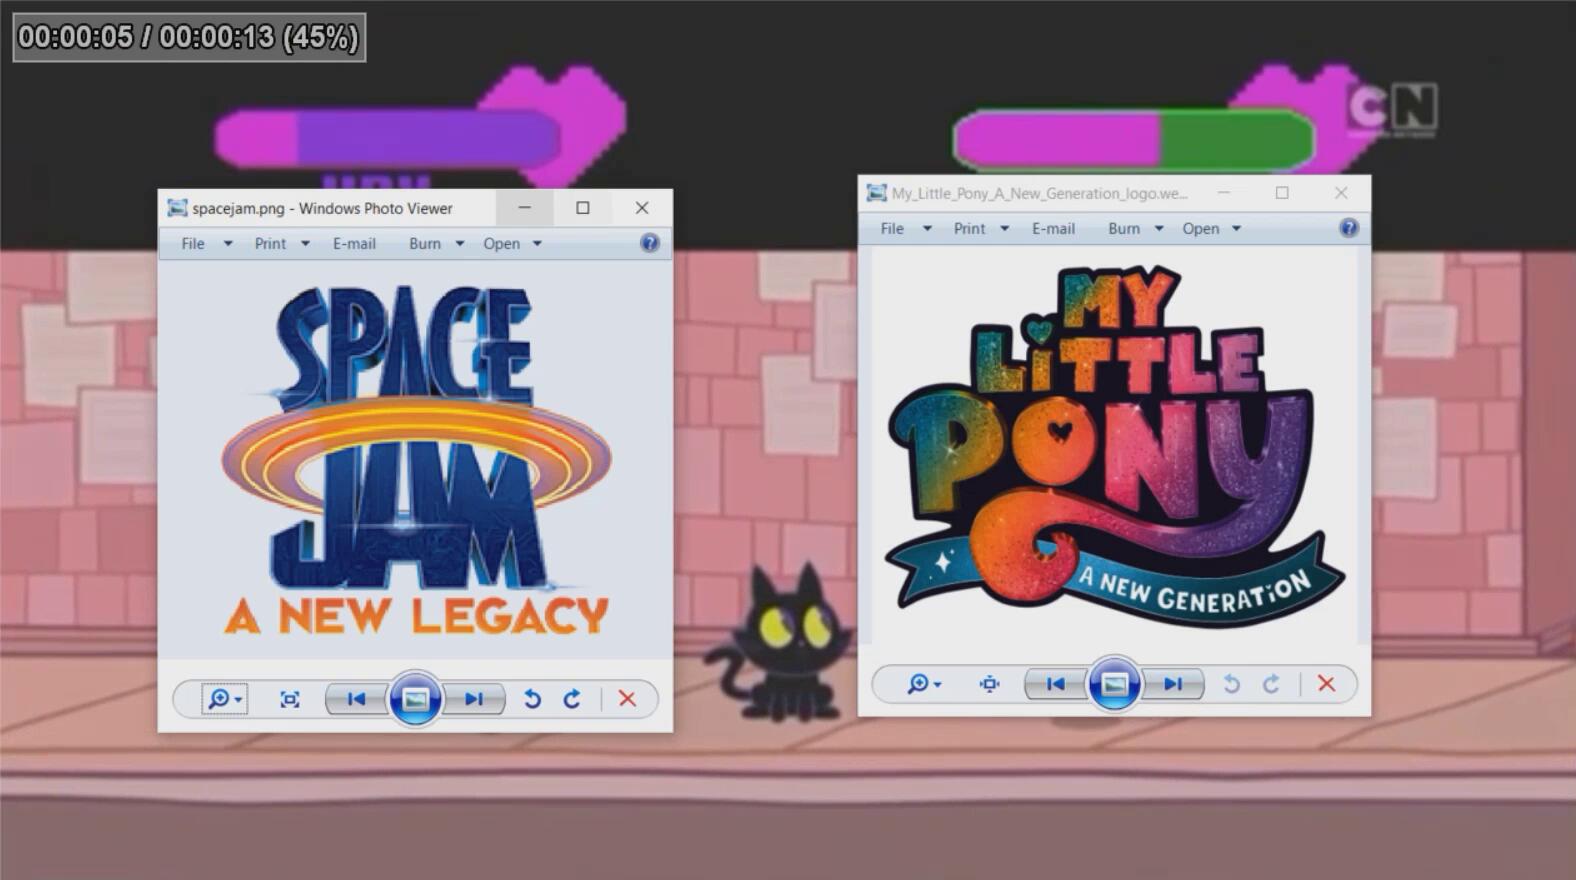Rotate Space Jam image clockwise
Image resolution: width=1576 pixels, height=880 pixels.
pyautogui.click(x=572, y=699)
